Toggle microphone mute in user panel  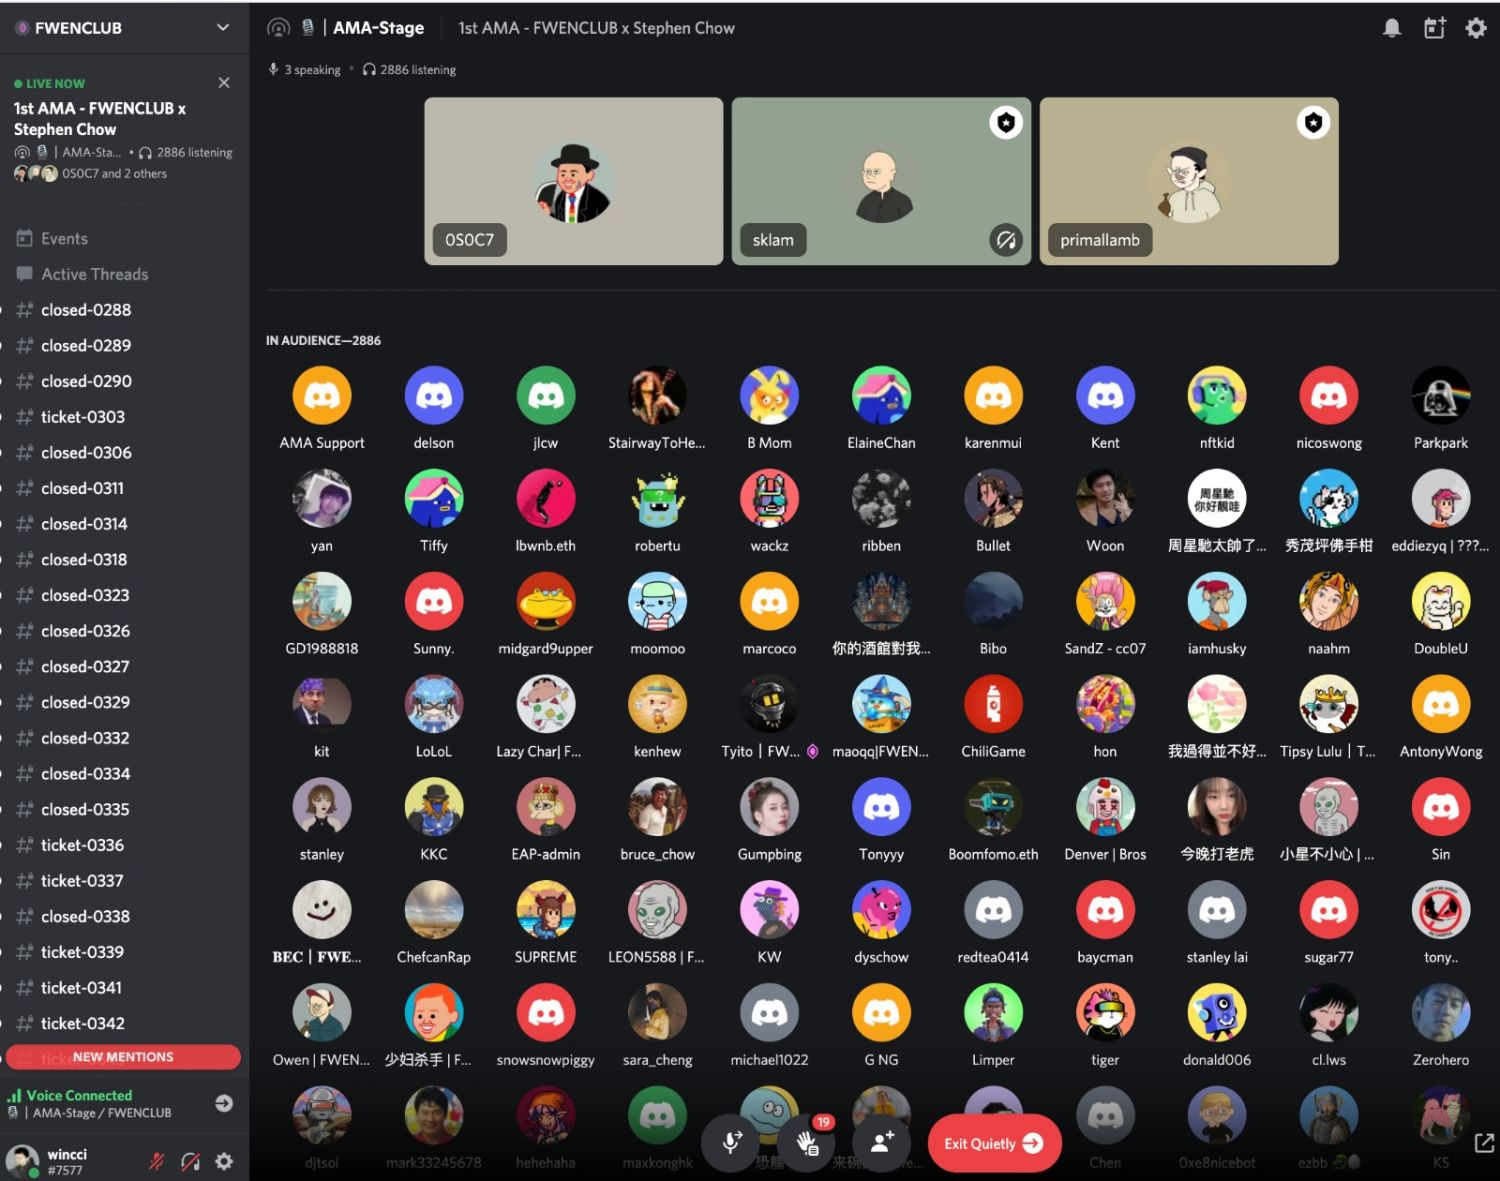coord(157,1161)
